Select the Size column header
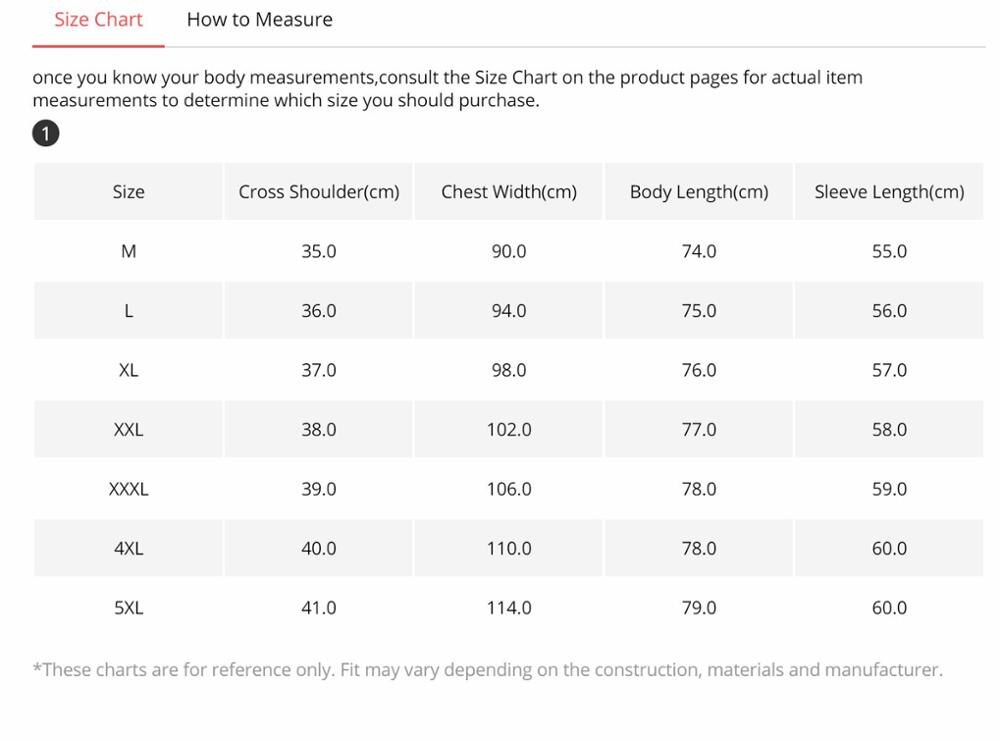 coord(128,191)
